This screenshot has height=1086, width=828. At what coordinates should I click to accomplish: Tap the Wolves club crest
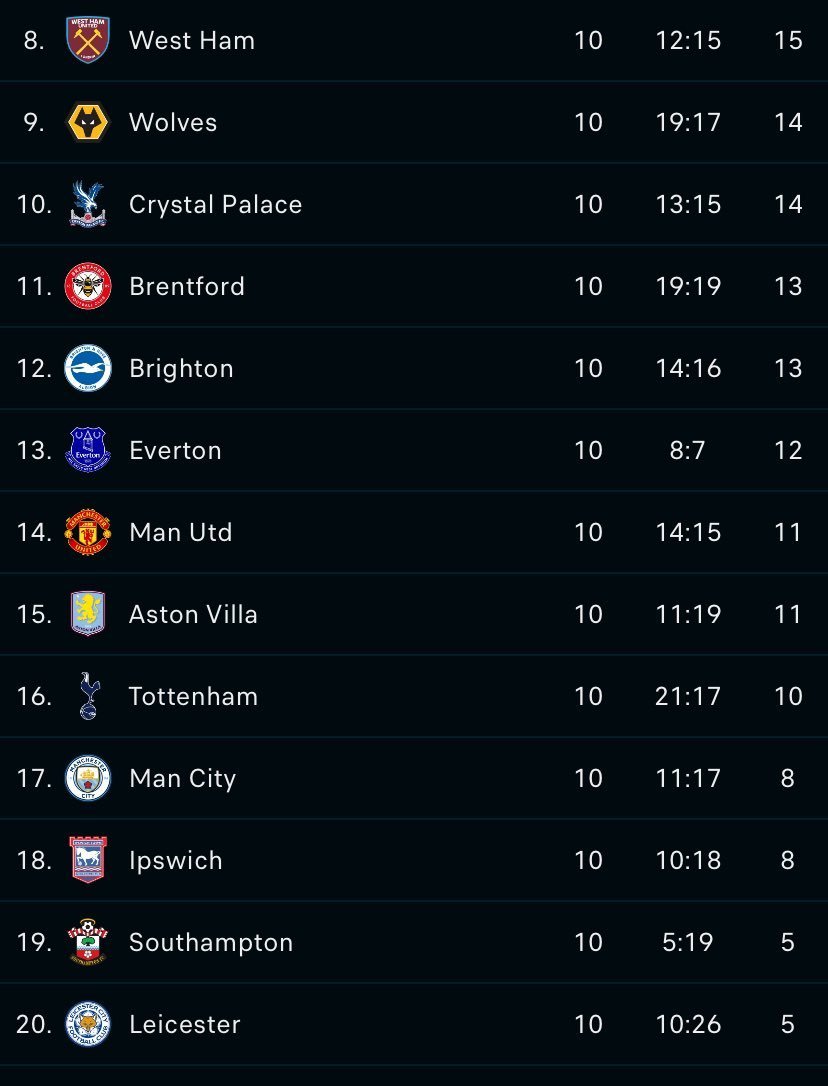pos(88,122)
